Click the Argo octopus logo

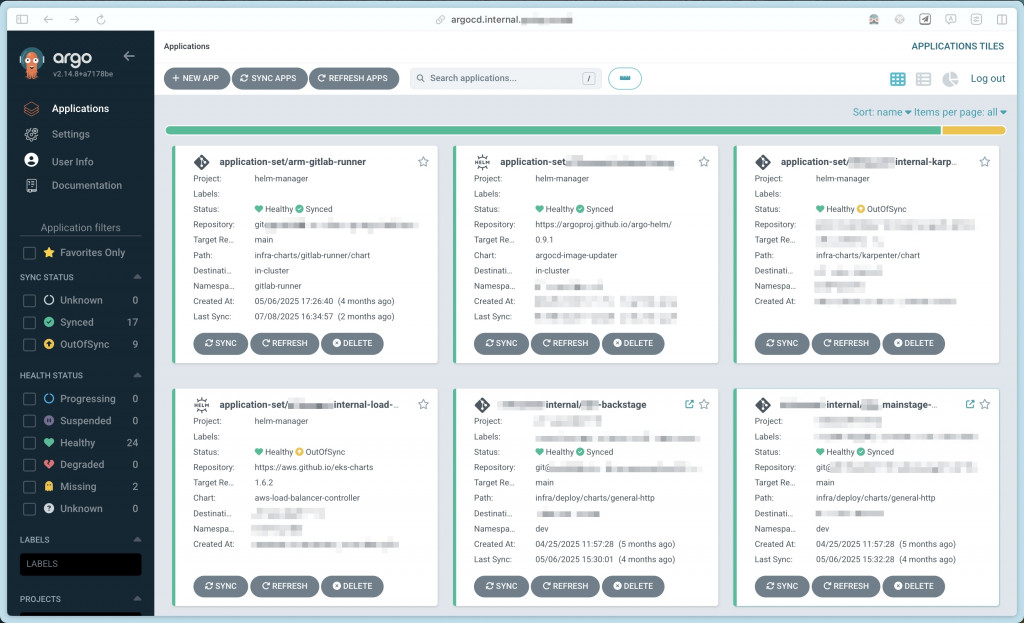[31, 63]
